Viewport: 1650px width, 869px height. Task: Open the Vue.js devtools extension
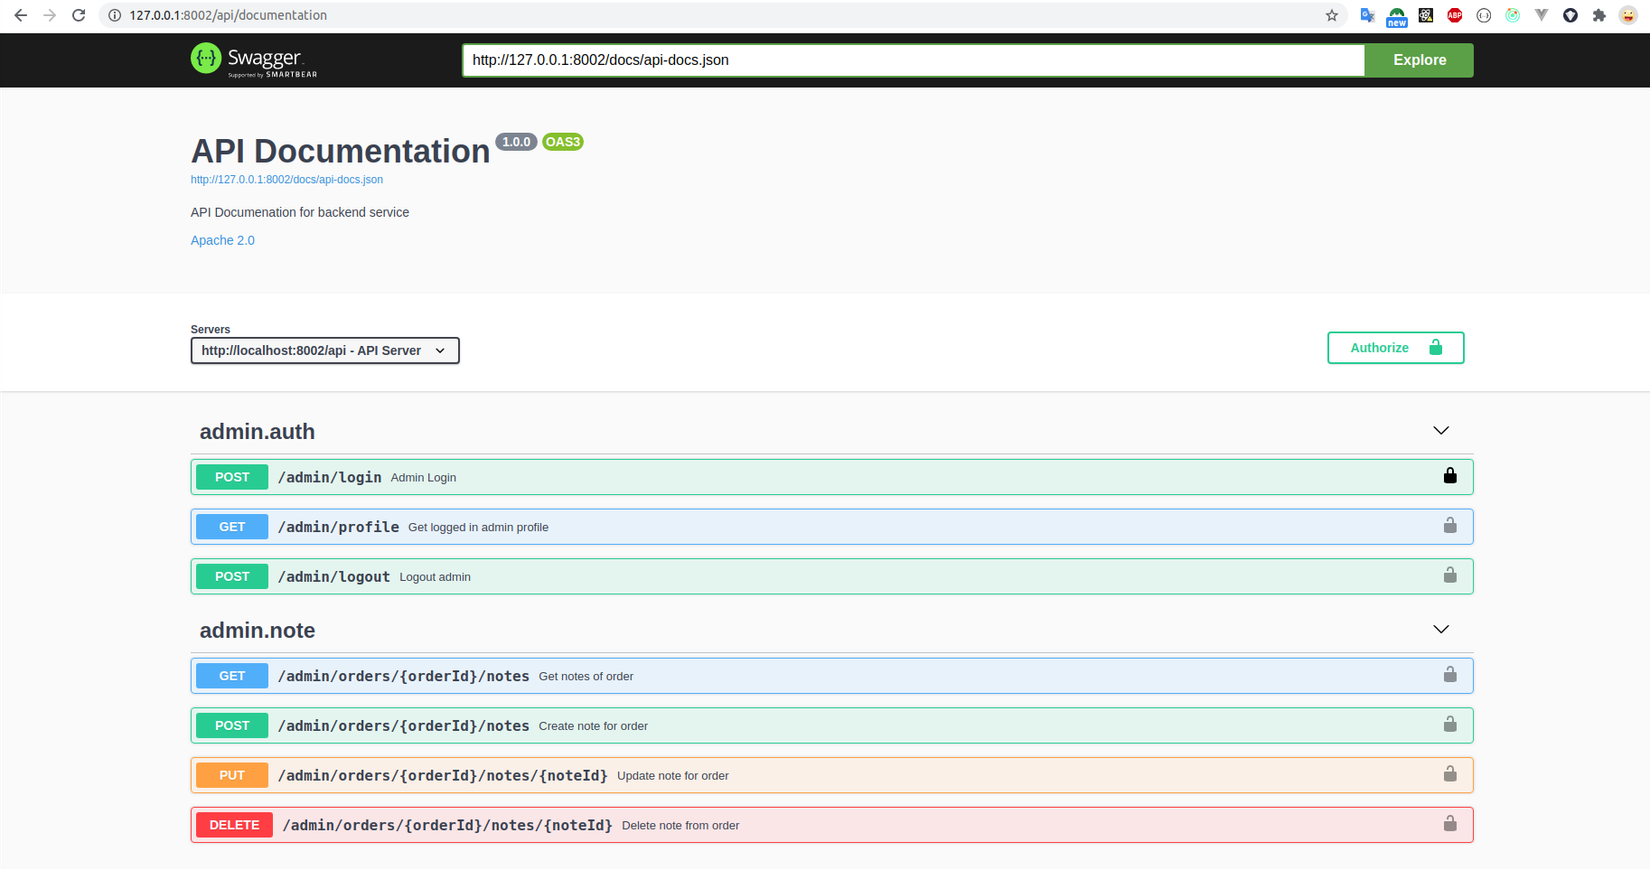pos(1542,15)
